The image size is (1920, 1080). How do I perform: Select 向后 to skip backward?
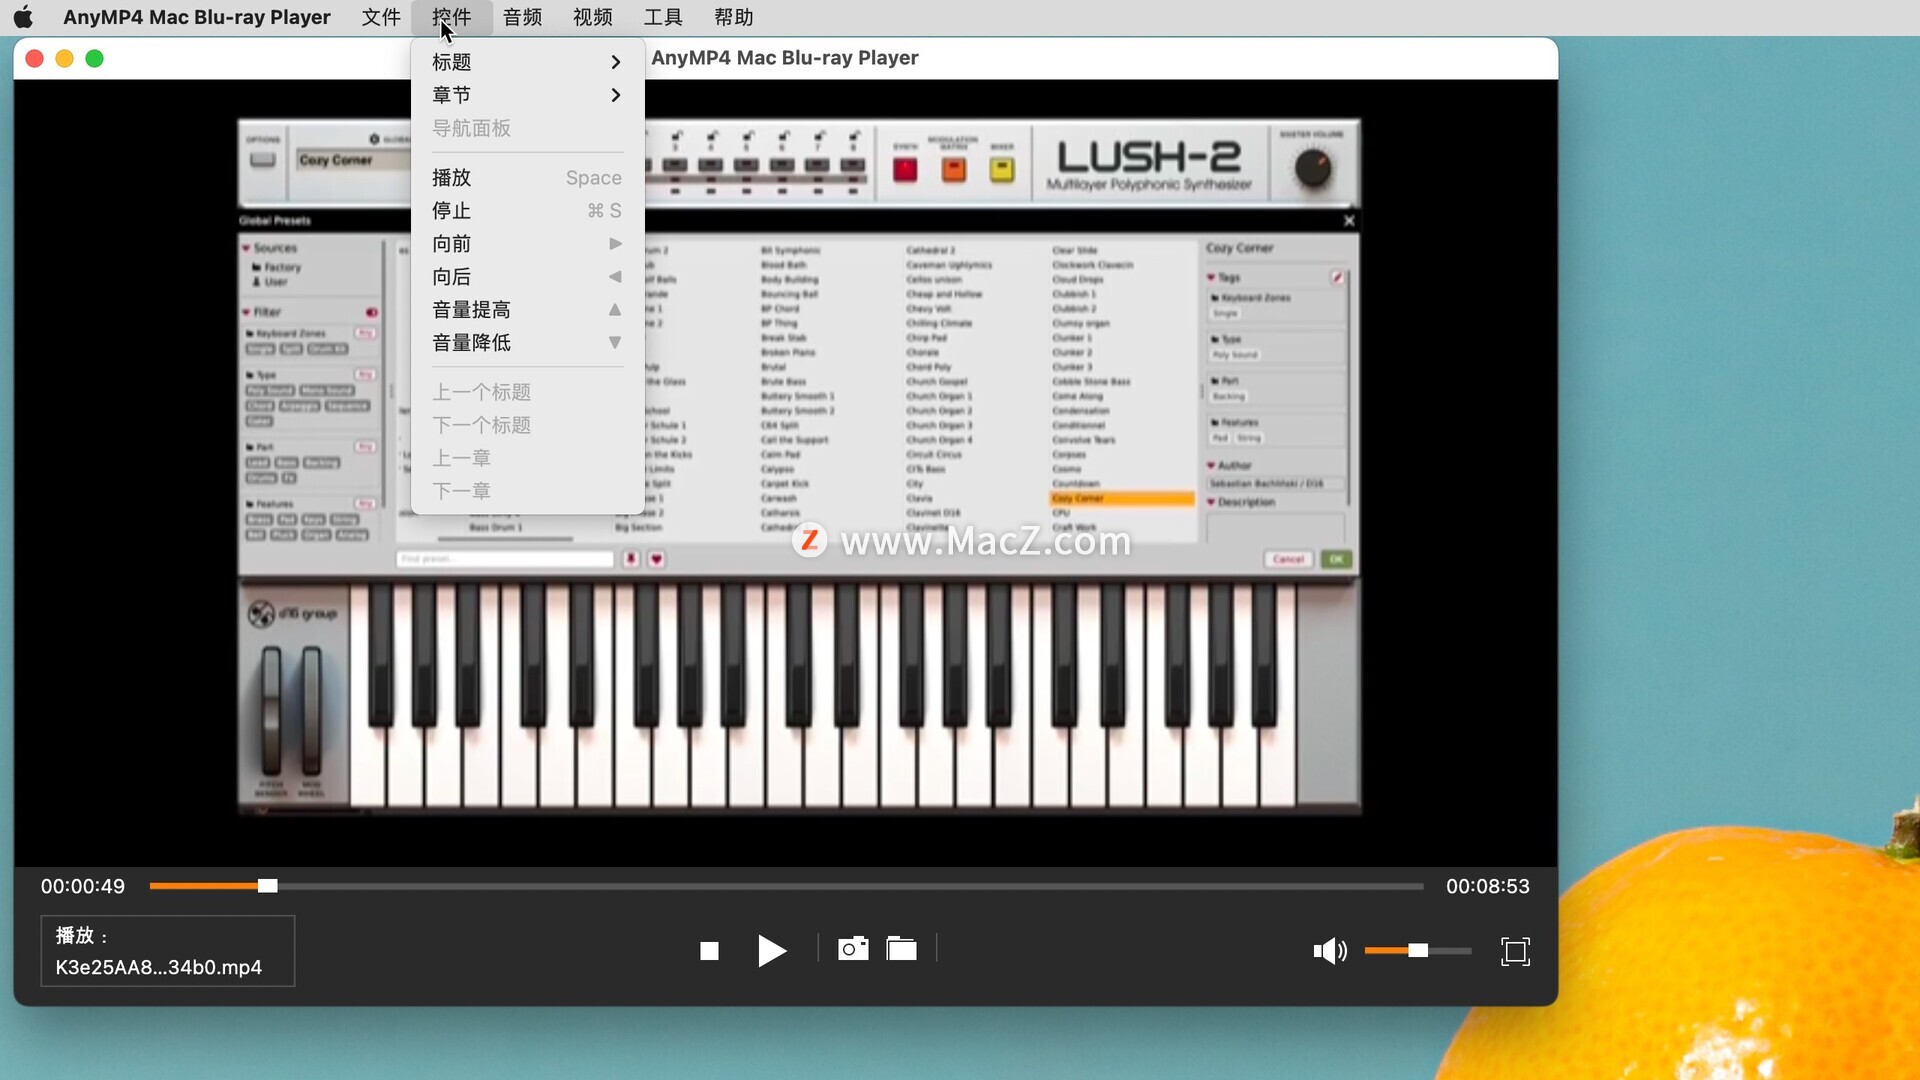pyautogui.click(x=527, y=277)
